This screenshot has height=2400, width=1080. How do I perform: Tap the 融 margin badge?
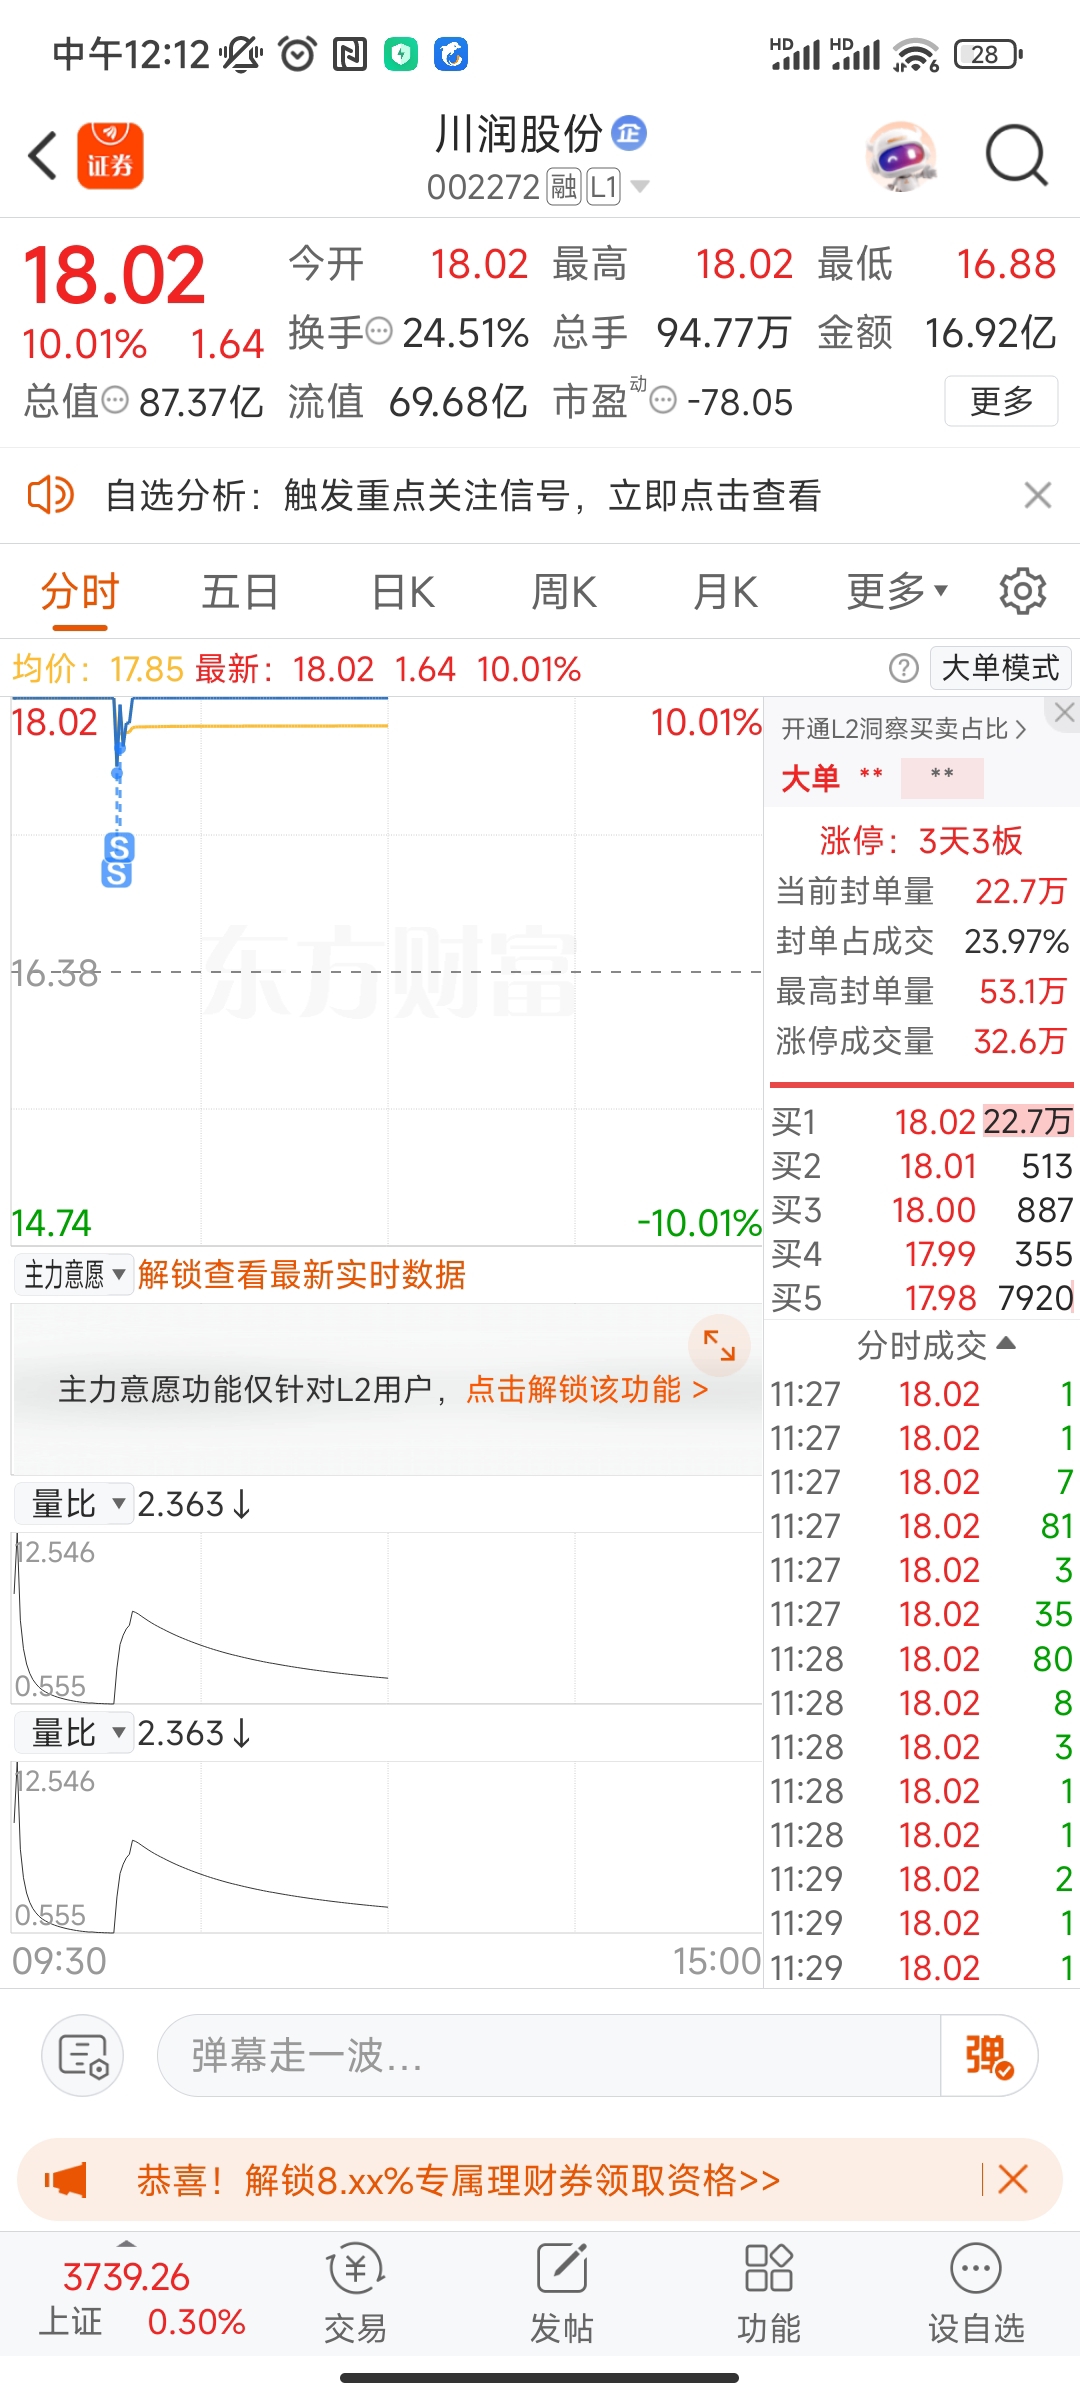coord(564,187)
